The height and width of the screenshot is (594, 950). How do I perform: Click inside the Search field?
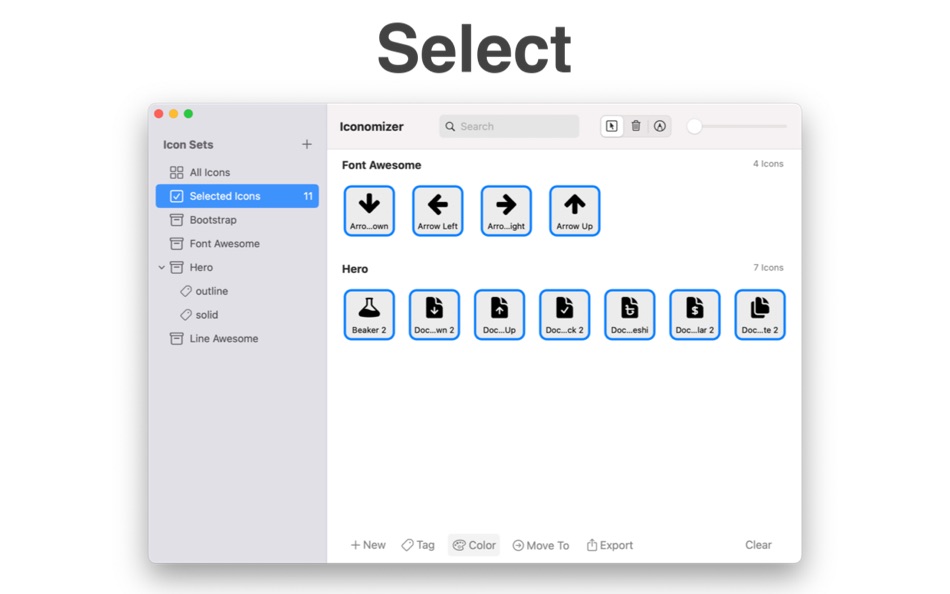(508, 126)
